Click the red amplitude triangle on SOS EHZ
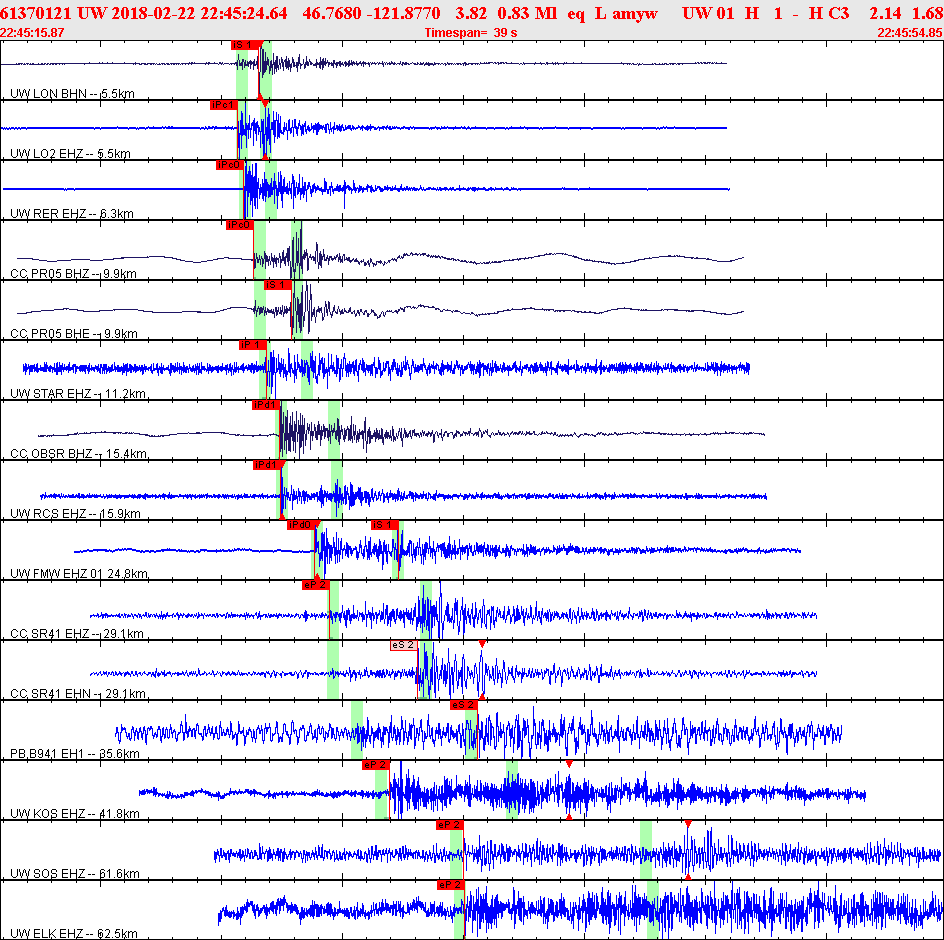 [688, 824]
